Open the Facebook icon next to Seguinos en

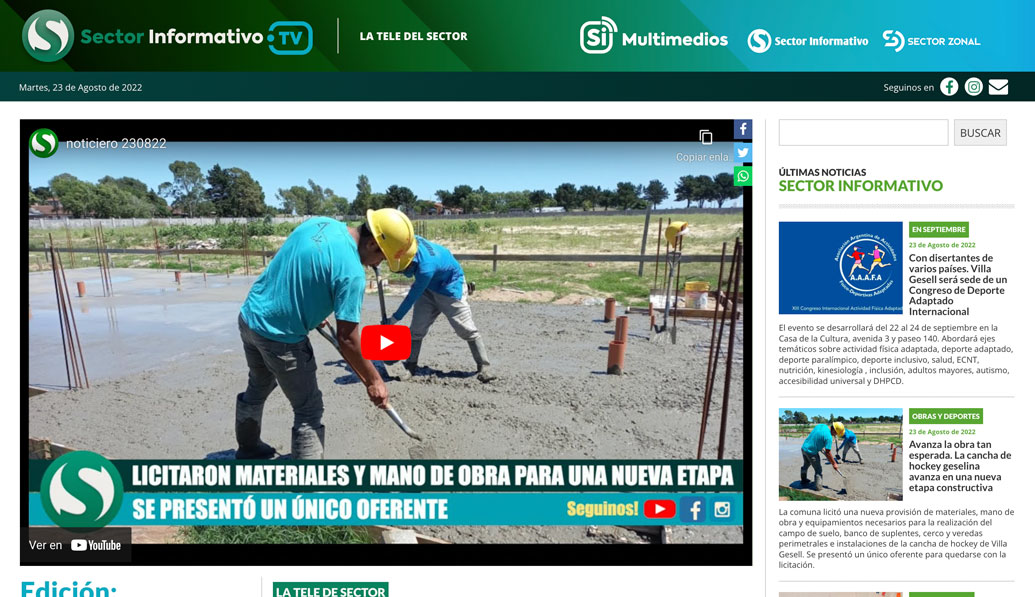tap(948, 87)
